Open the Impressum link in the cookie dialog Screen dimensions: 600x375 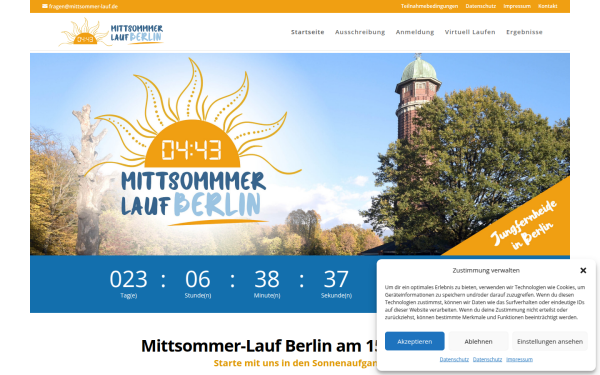tap(519, 359)
